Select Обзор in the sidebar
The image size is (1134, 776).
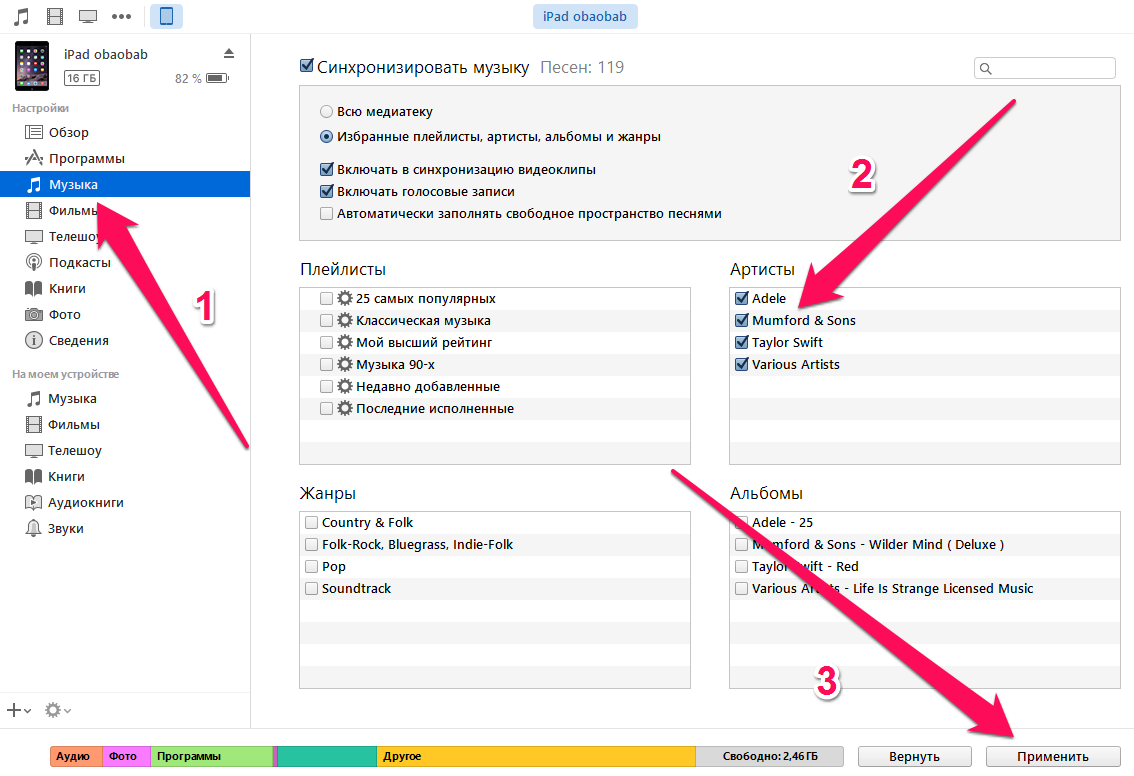[x=68, y=132]
